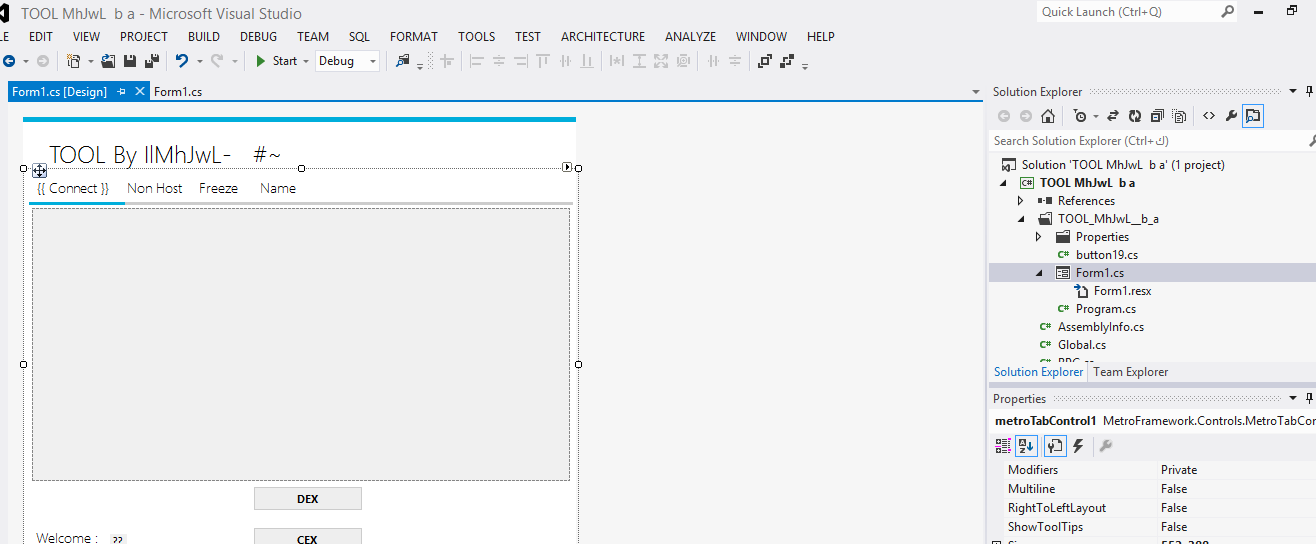Click the Bring to Front layout icon
1316x544 pixels.
tap(764, 61)
